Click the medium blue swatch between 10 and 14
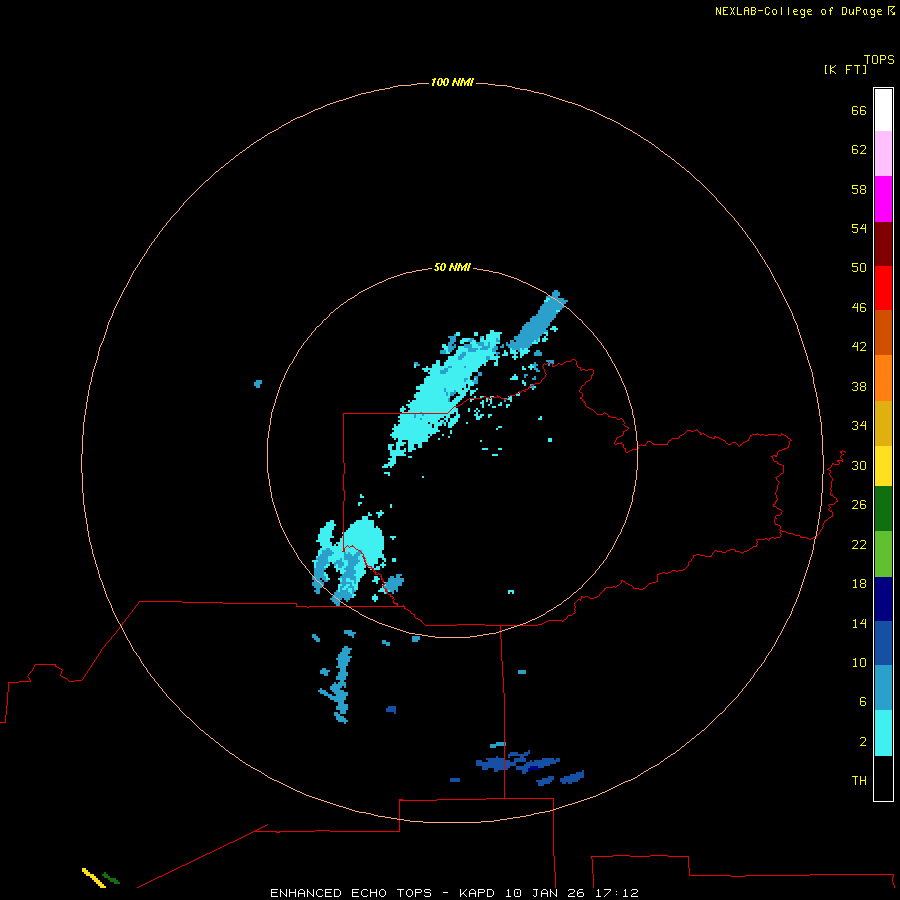 pos(883,643)
